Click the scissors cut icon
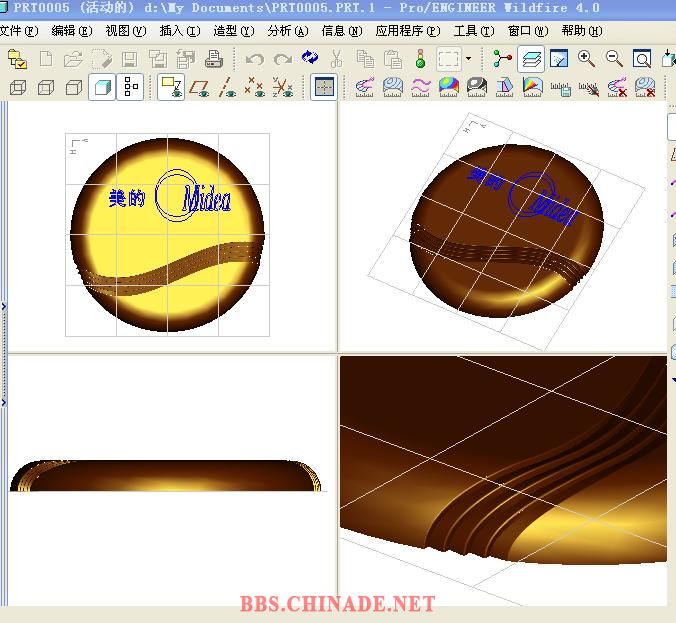This screenshot has height=623, width=676. [337, 59]
